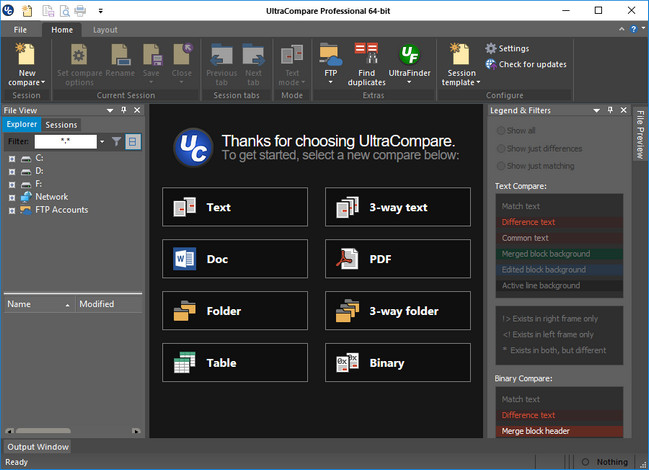Click the 3-way folder compare button
The width and height of the screenshot is (649, 470).
pyautogui.click(x=397, y=311)
